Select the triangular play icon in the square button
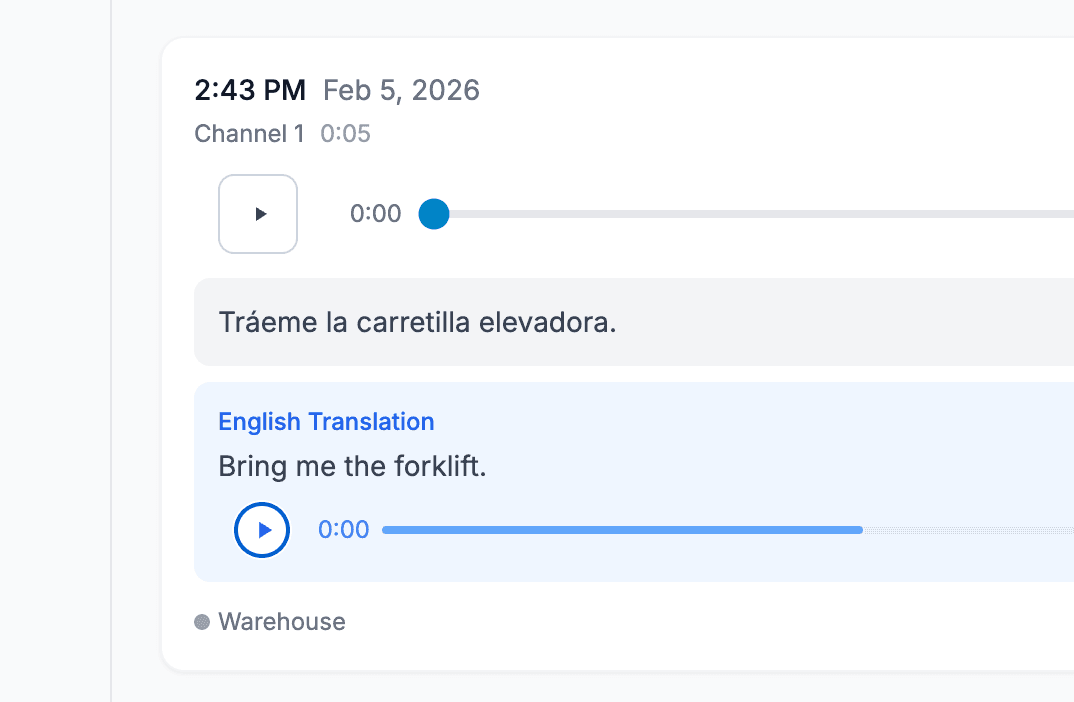The image size is (1074, 702). [258, 213]
